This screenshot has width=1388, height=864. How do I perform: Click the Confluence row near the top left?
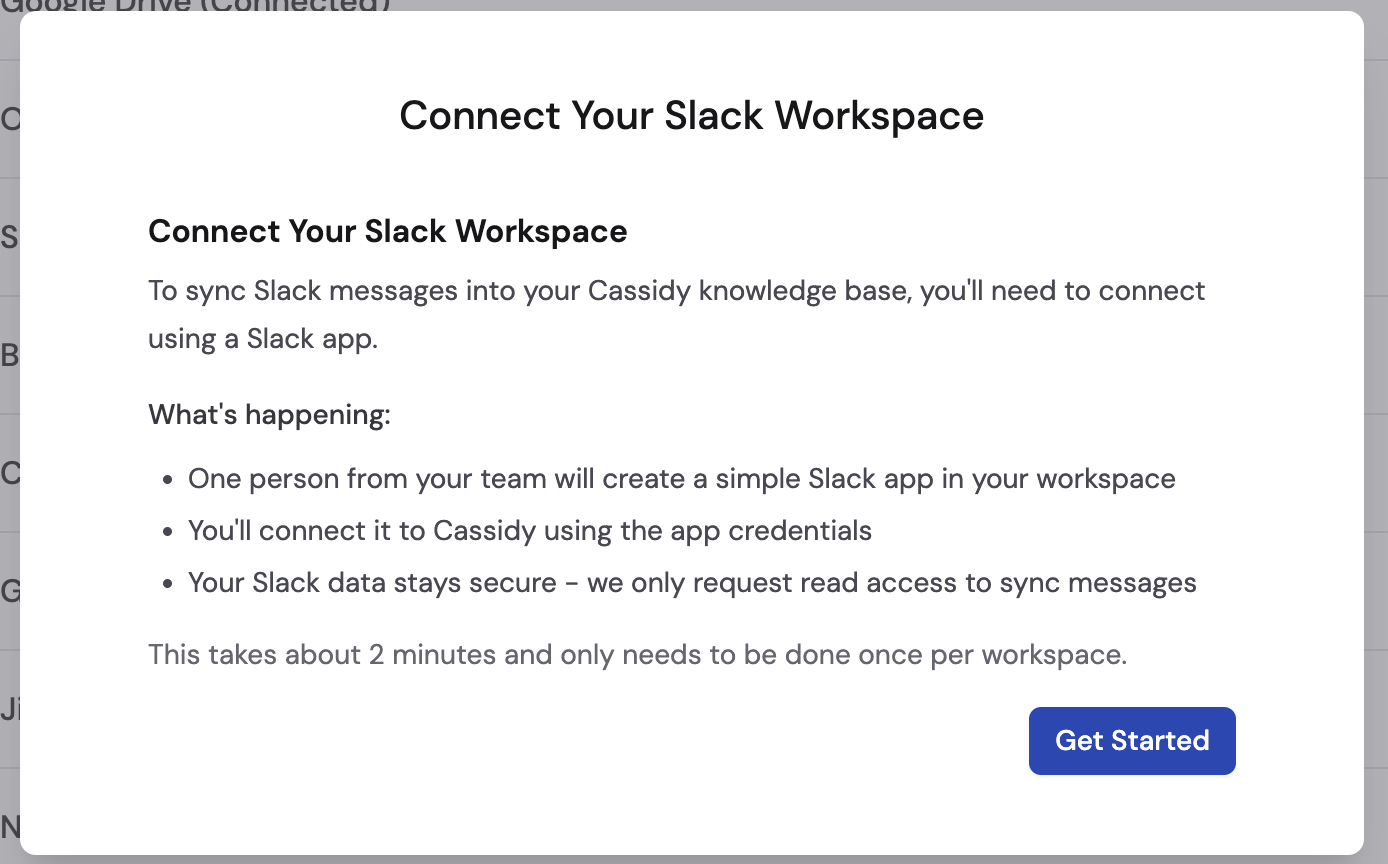click(8, 119)
